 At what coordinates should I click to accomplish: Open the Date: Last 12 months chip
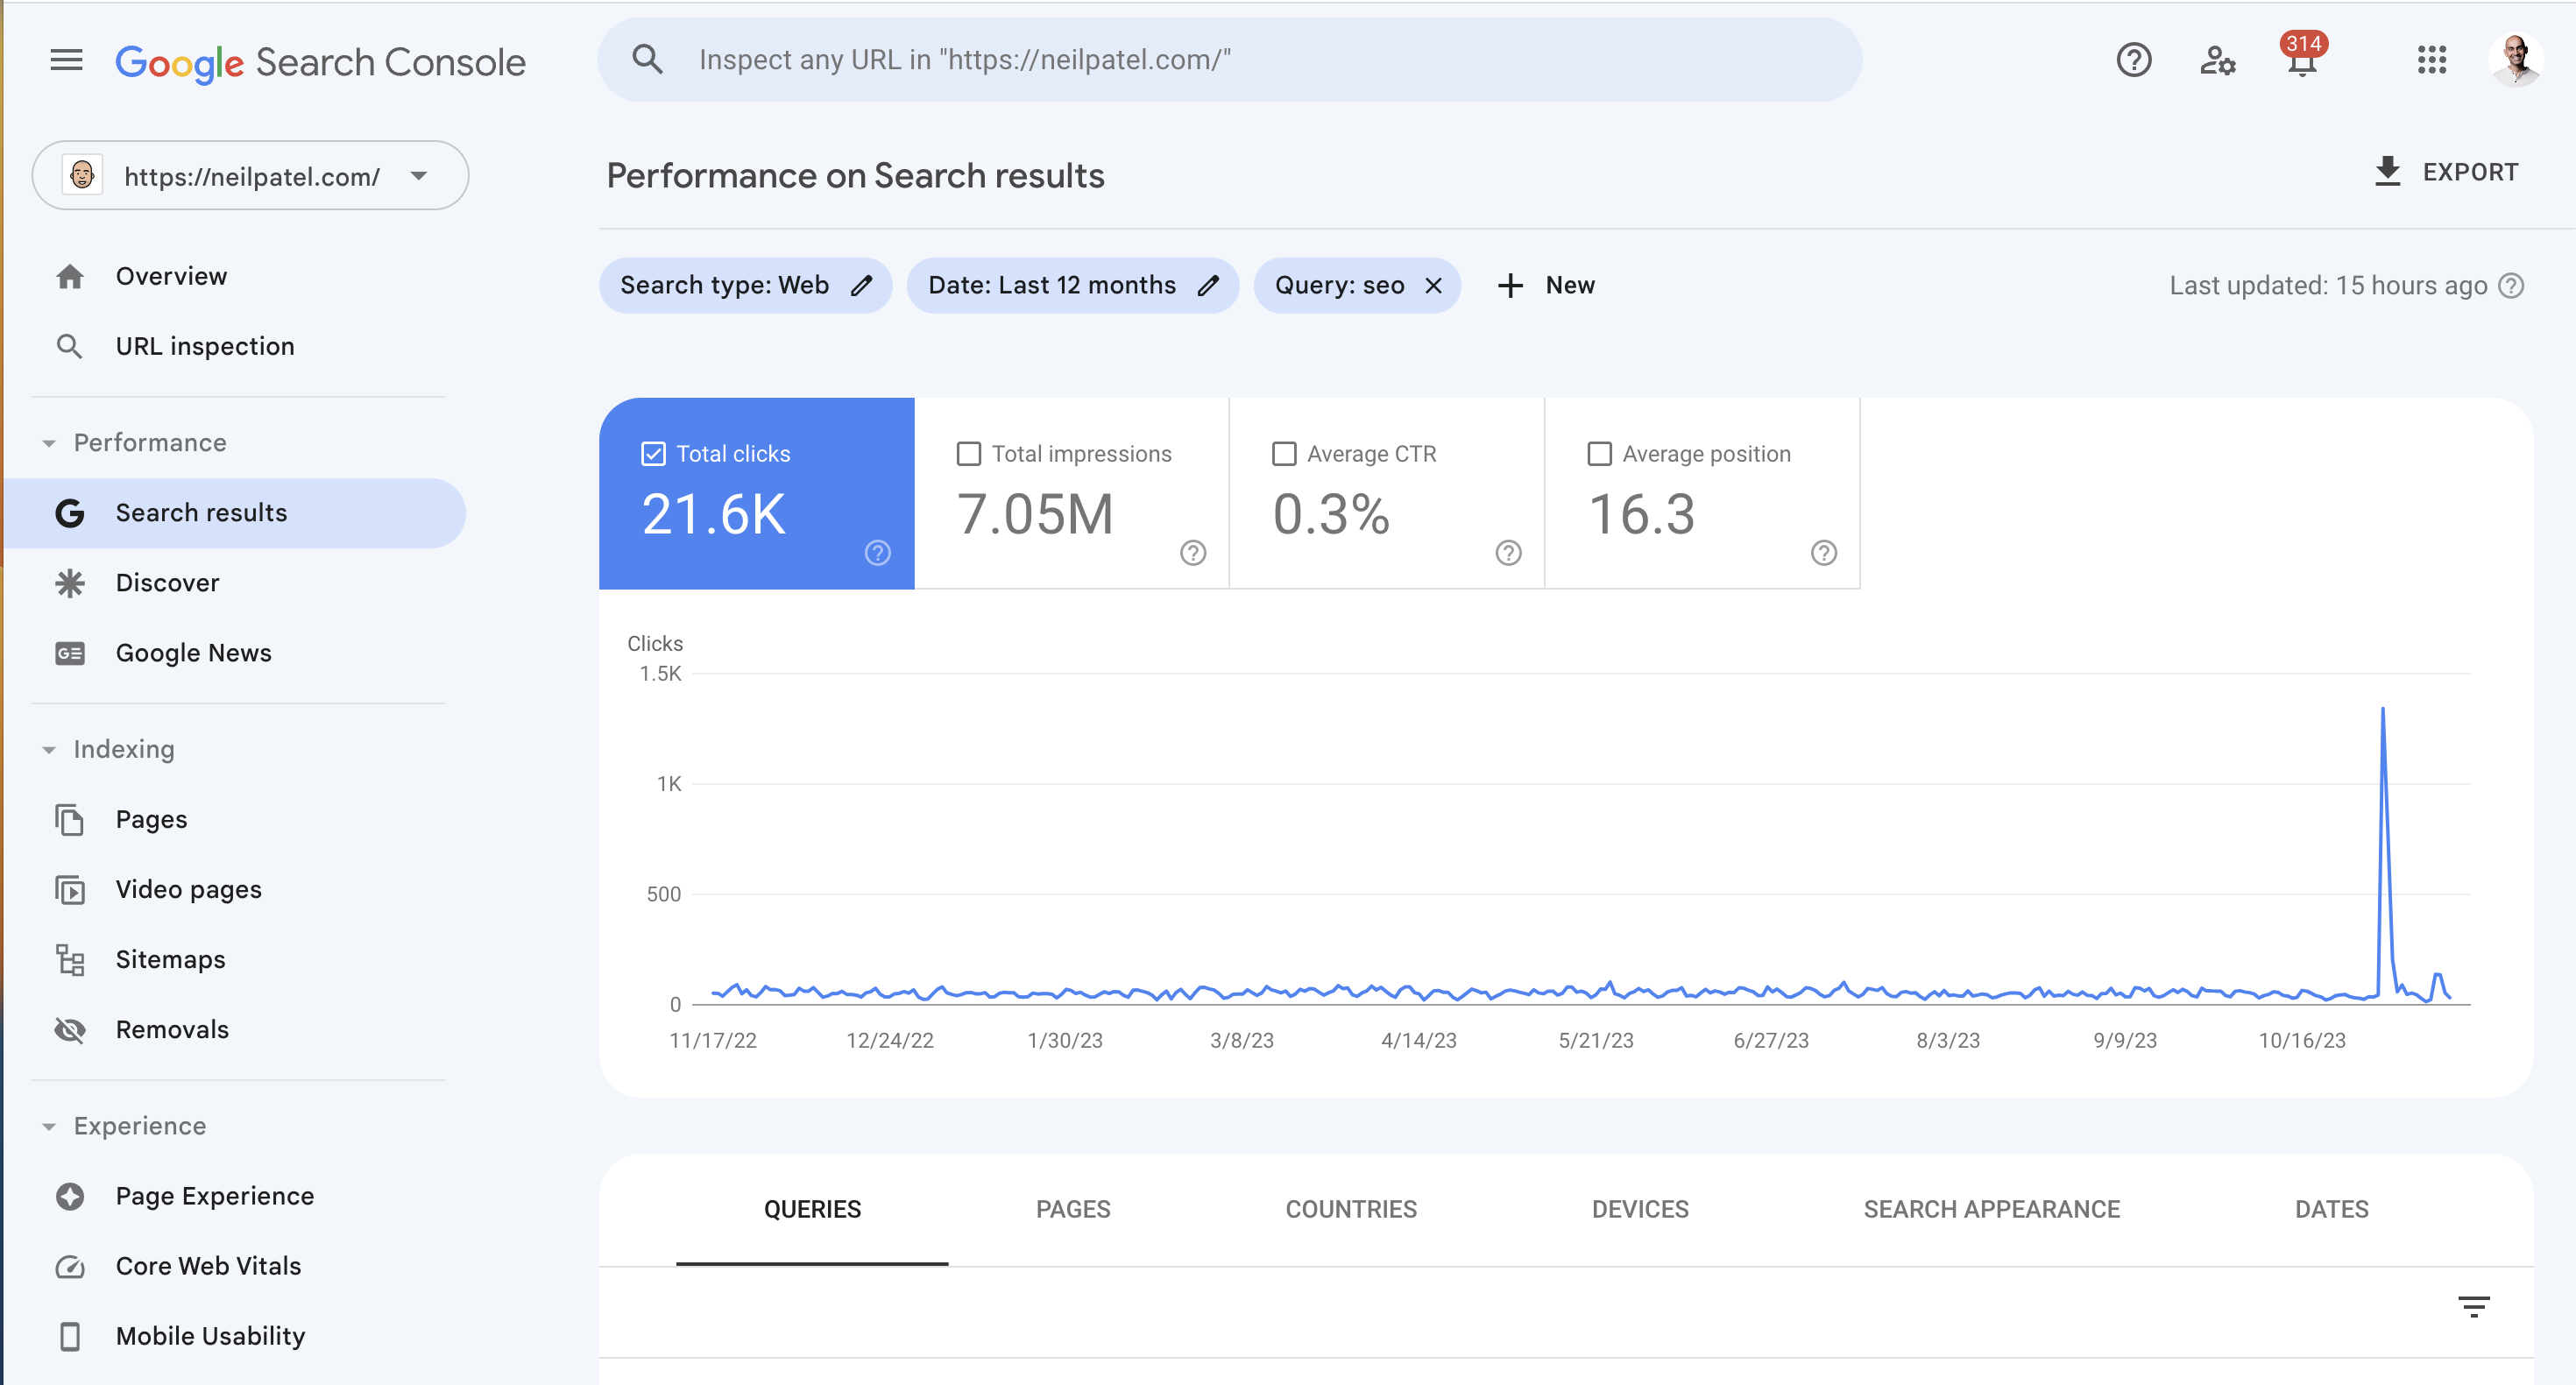tap(1072, 286)
